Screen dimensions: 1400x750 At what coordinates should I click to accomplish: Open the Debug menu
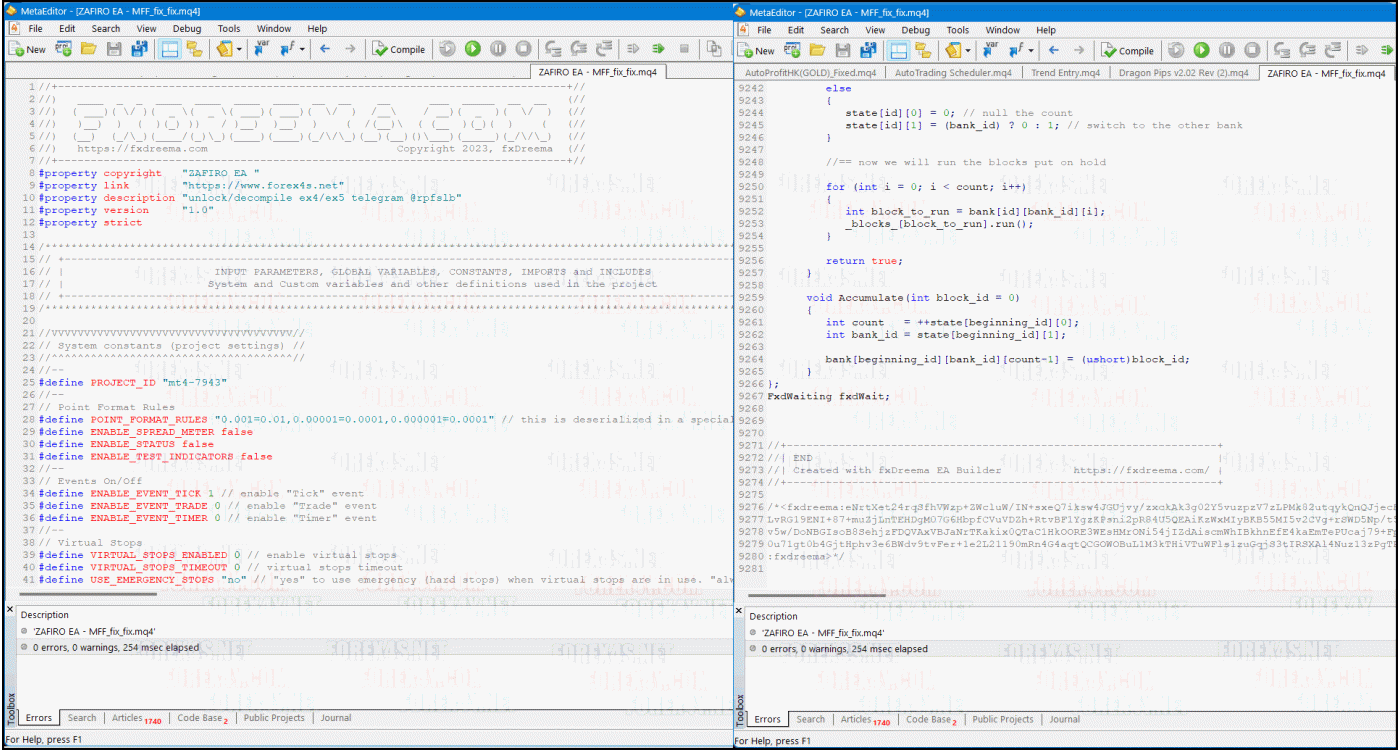[x=188, y=29]
